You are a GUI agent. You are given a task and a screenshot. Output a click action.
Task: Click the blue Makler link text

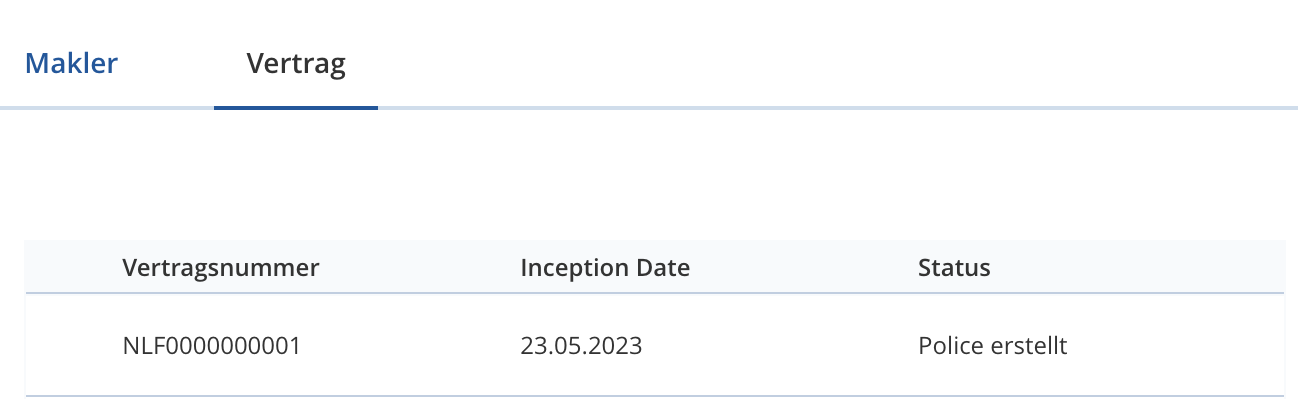[x=71, y=64]
